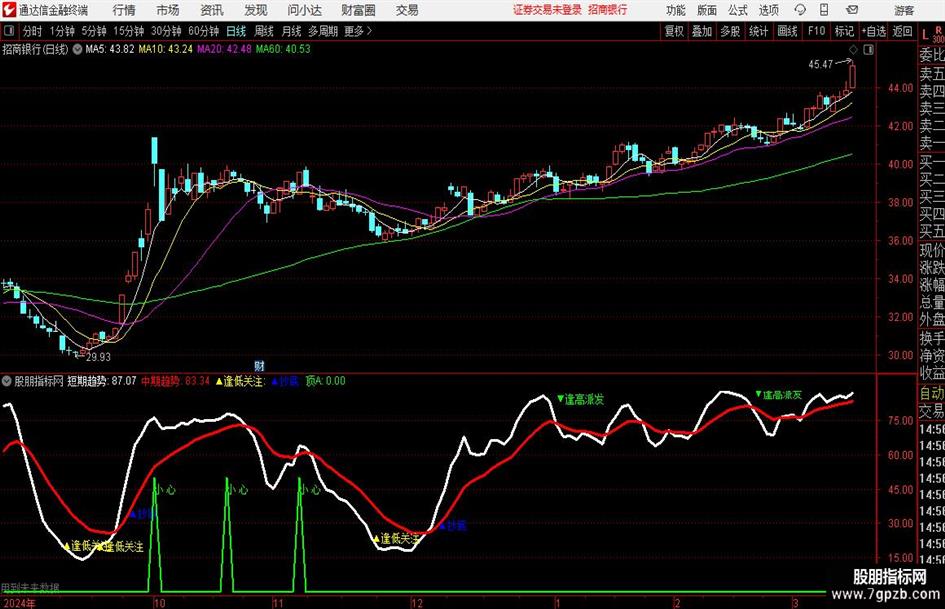945x609 pixels.
Task: Open the 选项 menu
Action: point(769,10)
